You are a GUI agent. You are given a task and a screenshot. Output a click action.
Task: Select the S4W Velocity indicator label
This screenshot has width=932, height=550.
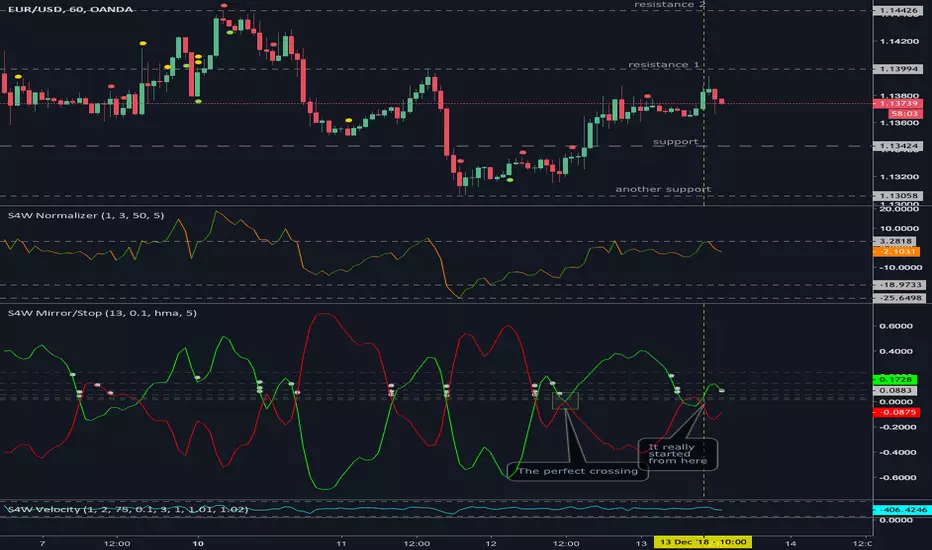click(127, 510)
